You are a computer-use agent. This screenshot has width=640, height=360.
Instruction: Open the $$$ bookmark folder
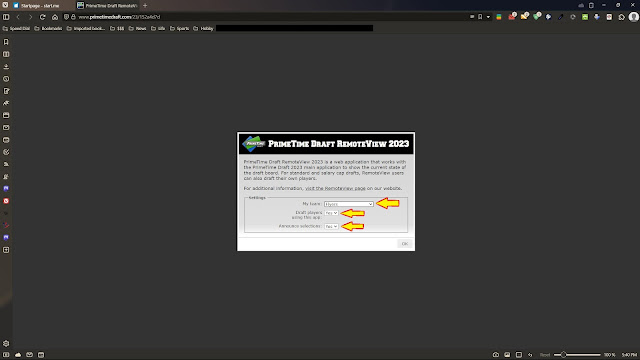[x=117, y=29]
